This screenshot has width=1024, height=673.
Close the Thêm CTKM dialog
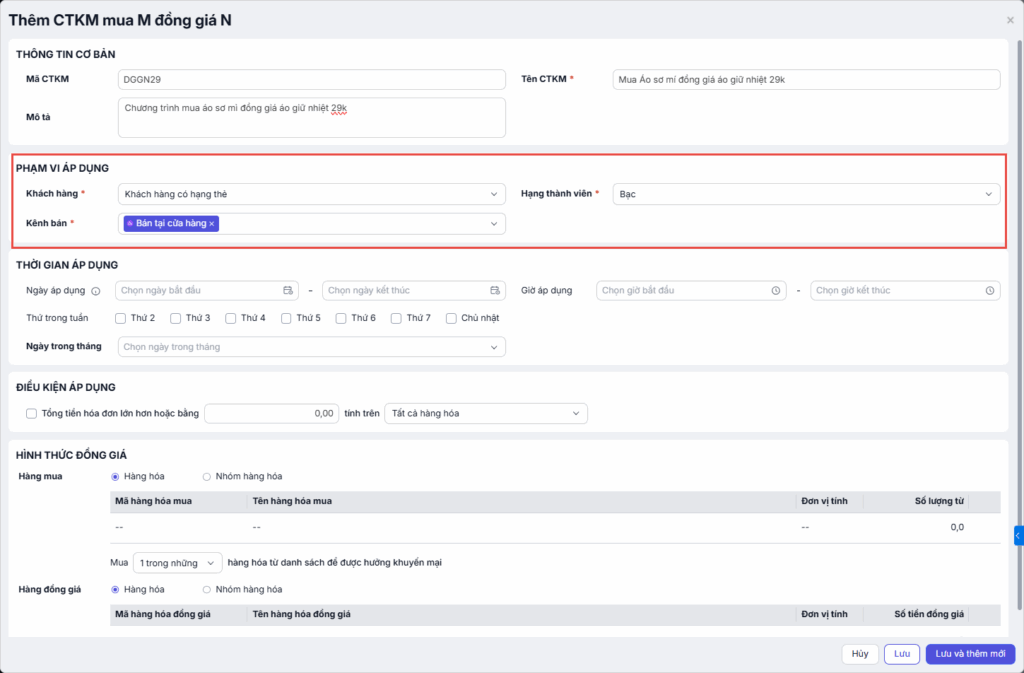pos(1010,20)
